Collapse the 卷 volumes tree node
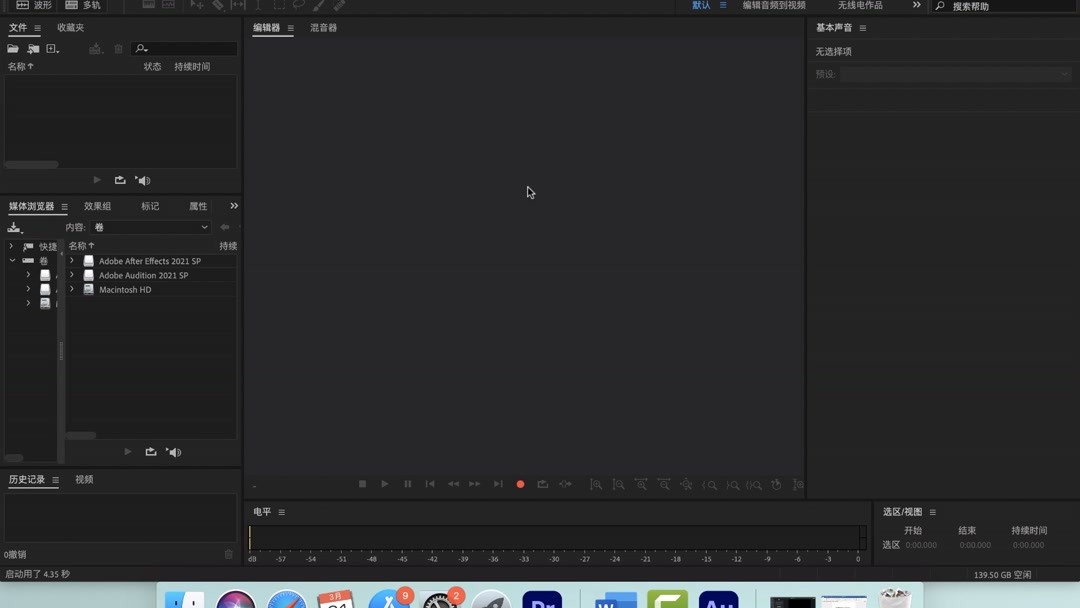This screenshot has height=608, width=1080. [x=12, y=259]
